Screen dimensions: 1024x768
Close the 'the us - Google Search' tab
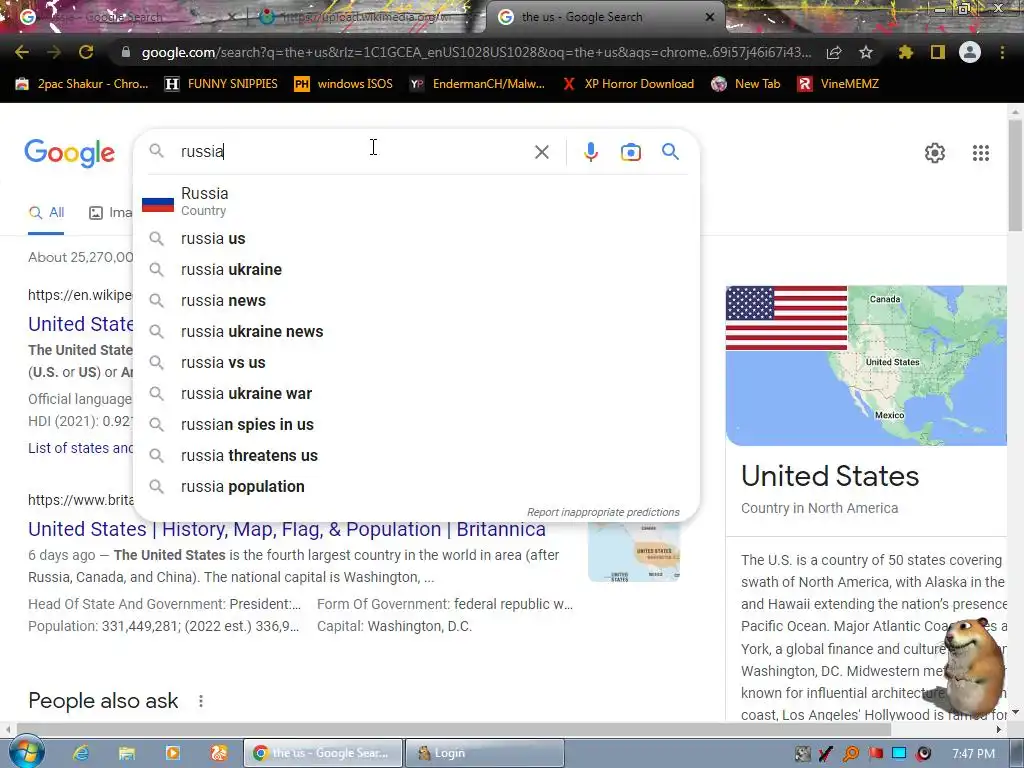pos(709,17)
